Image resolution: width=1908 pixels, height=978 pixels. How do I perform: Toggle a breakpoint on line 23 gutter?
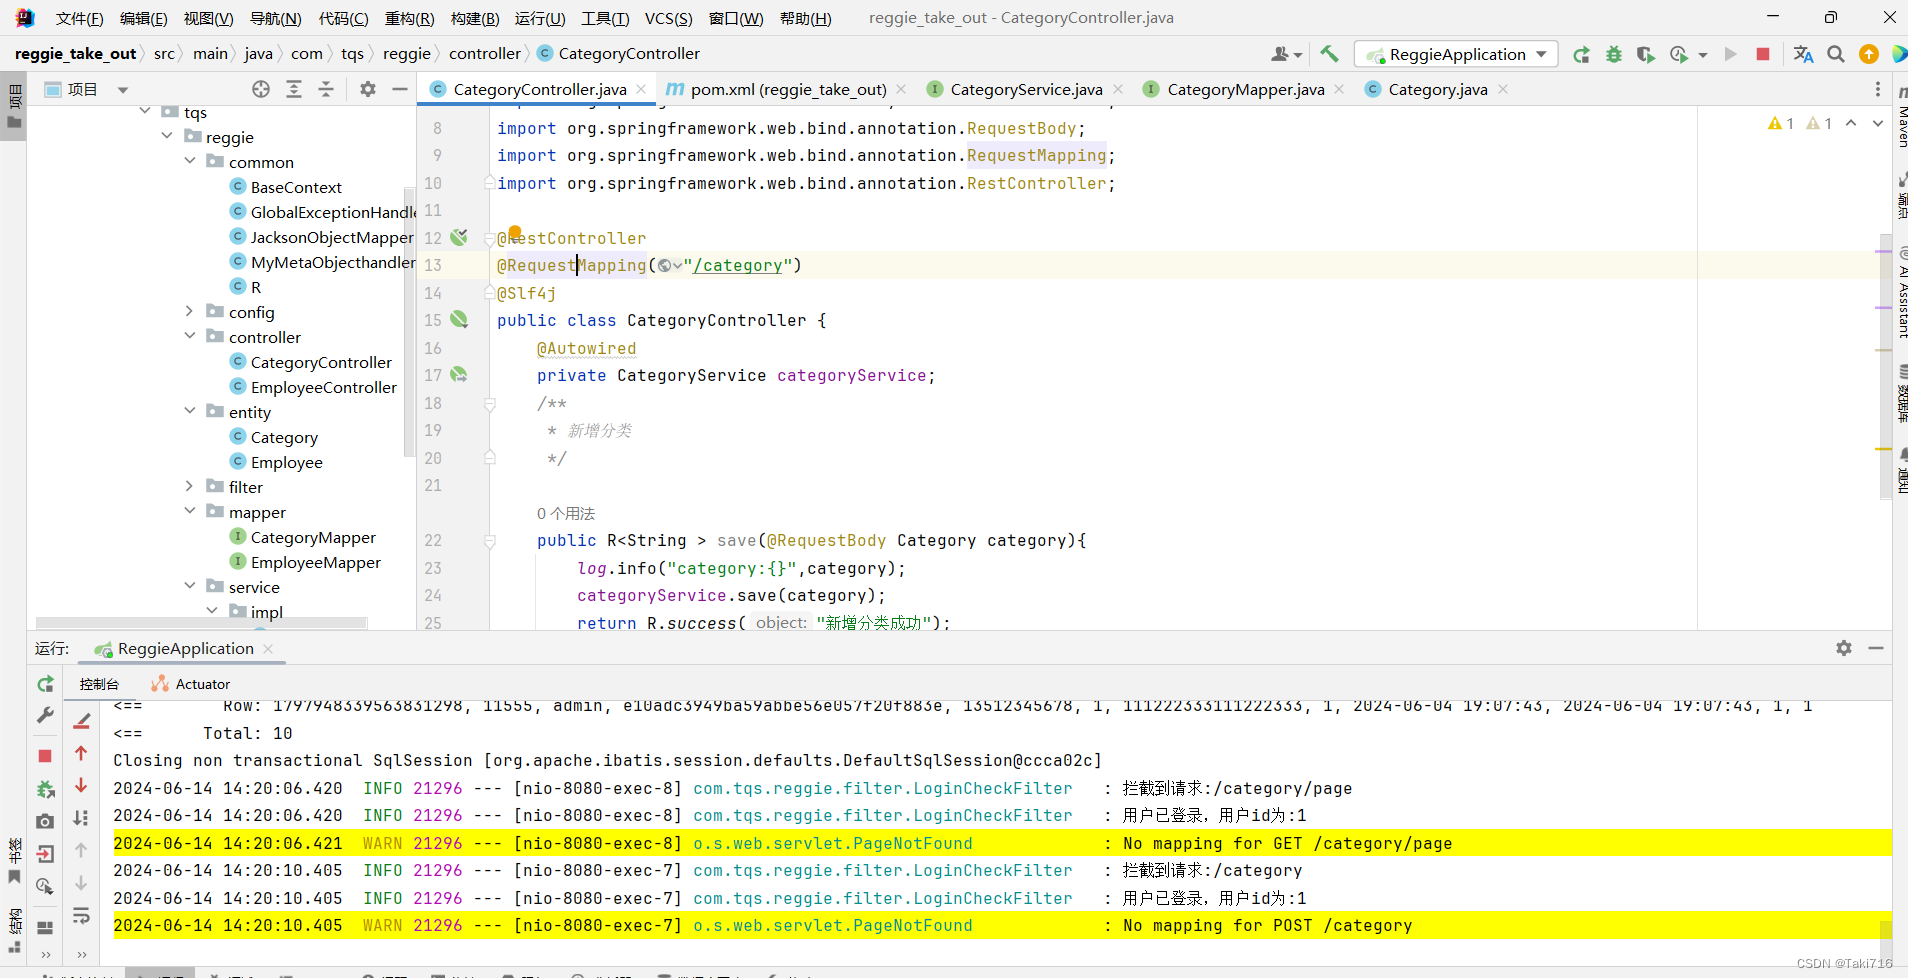coord(475,568)
